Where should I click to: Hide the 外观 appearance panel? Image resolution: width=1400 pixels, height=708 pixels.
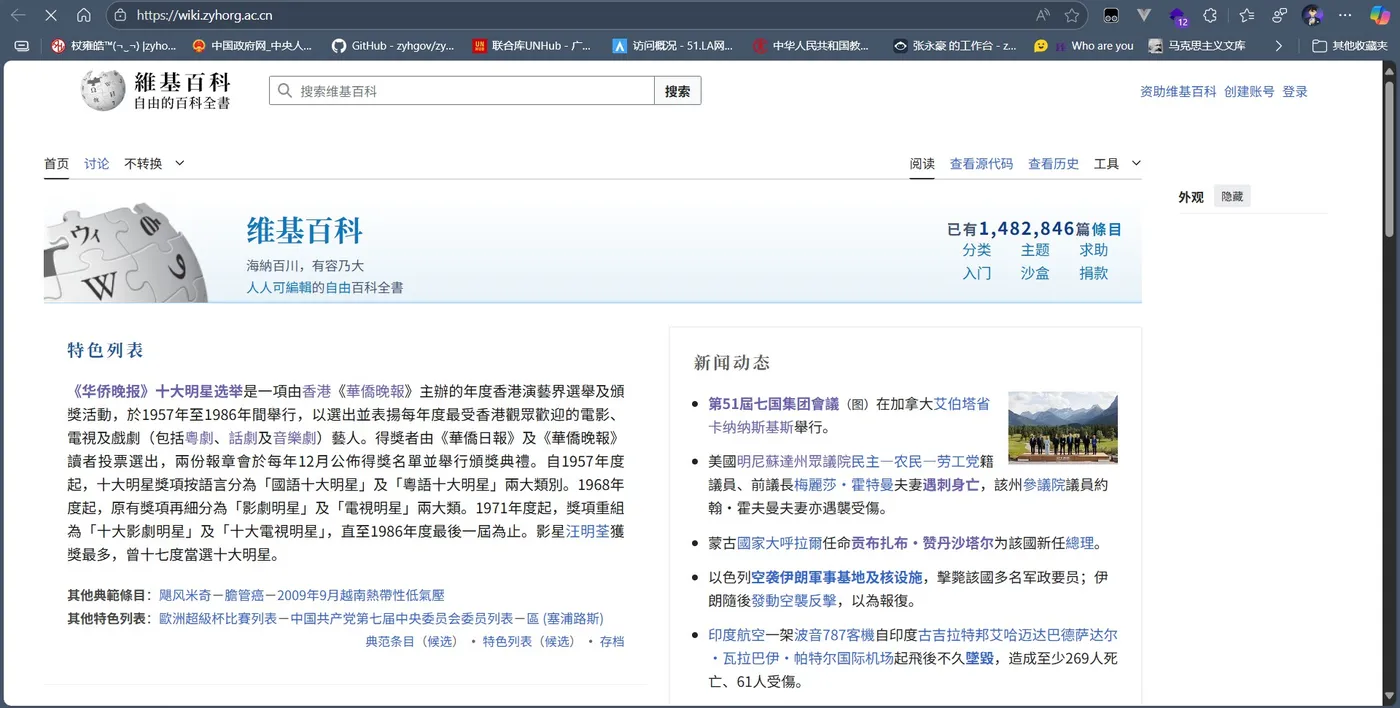click(x=1232, y=197)
